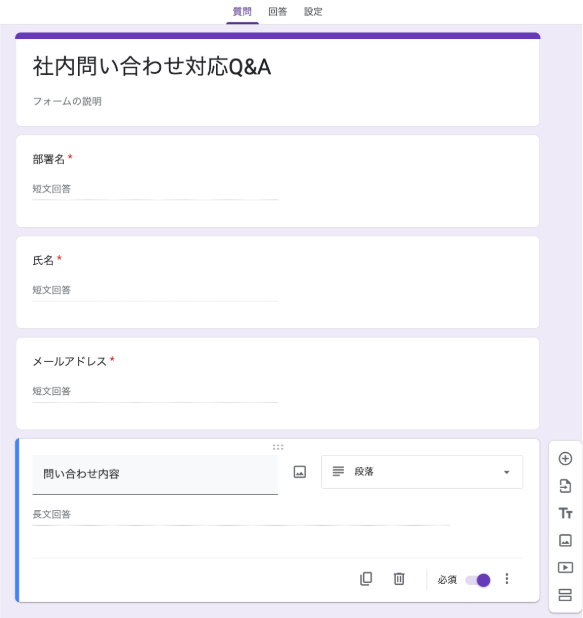Edit the form title 社内問い合わせ対応Q&A
The width and height of the screenshot is (583, 618).
pos(152,66)
